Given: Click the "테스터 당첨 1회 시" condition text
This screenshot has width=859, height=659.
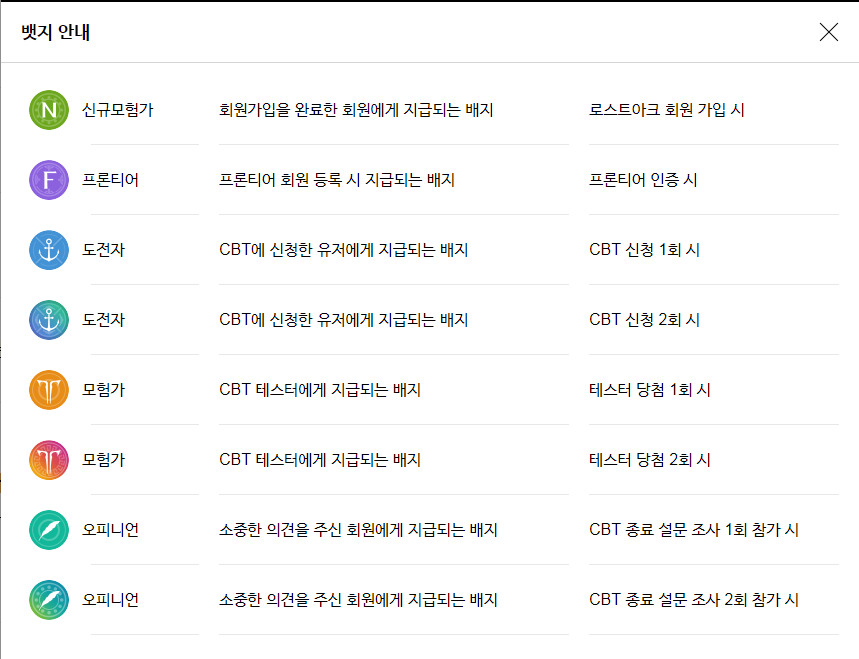Looking at the screenshot, I should tap(650, 390).
